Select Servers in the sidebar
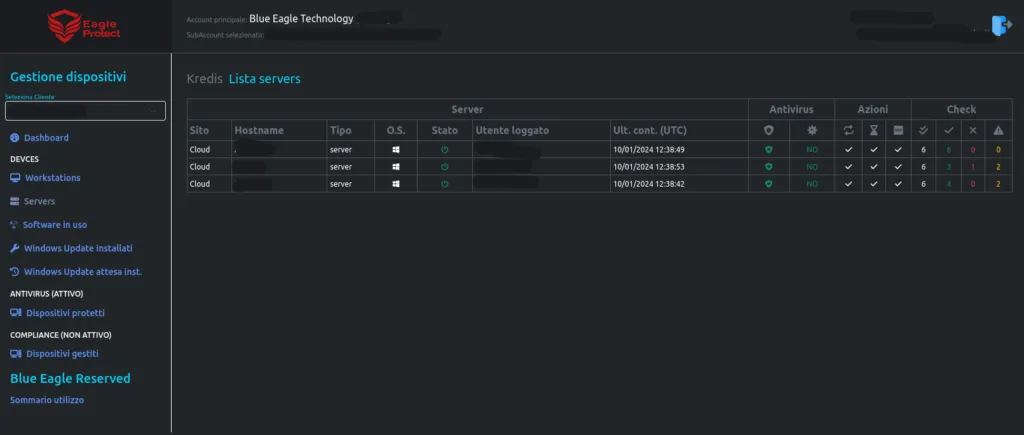This screenshot has width=1024, height=435. tap(39, 201)
